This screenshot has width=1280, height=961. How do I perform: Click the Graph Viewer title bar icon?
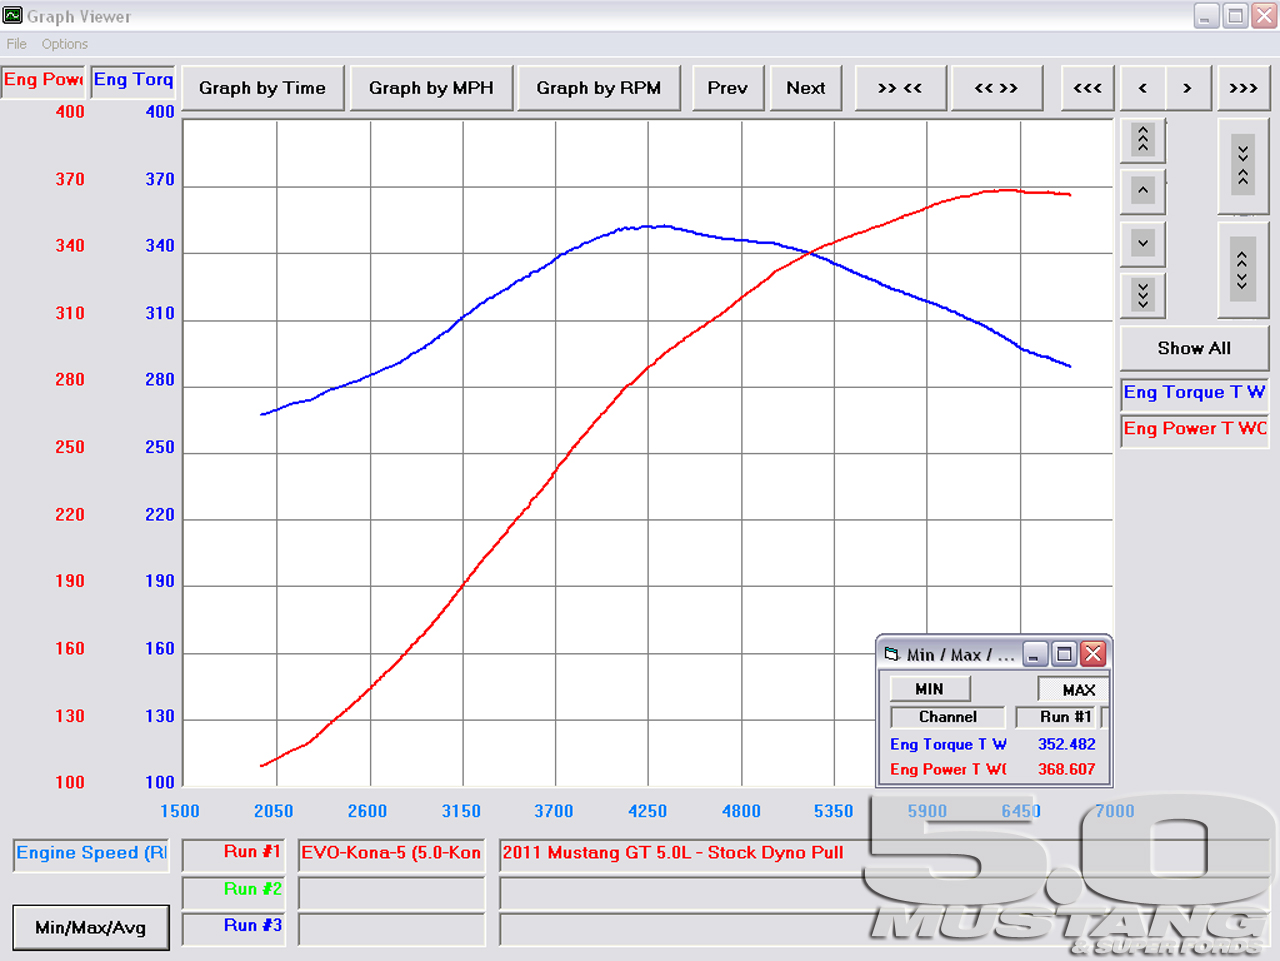[14, 16]
